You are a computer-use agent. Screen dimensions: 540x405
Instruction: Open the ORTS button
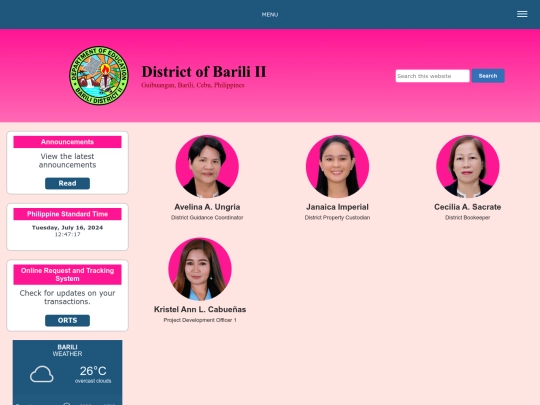68,320
